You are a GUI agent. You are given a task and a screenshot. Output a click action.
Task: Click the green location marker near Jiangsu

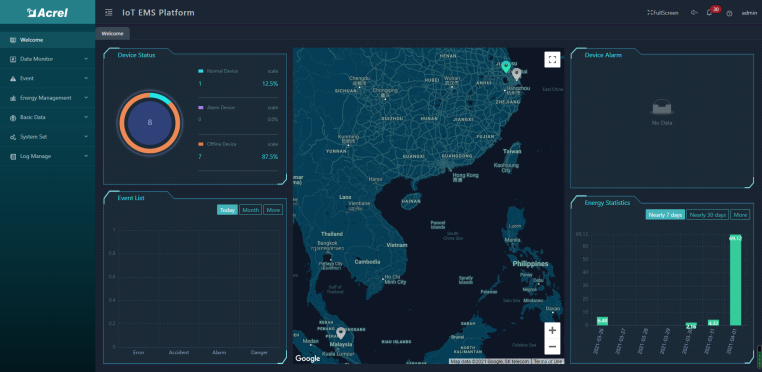coord(506,67)
